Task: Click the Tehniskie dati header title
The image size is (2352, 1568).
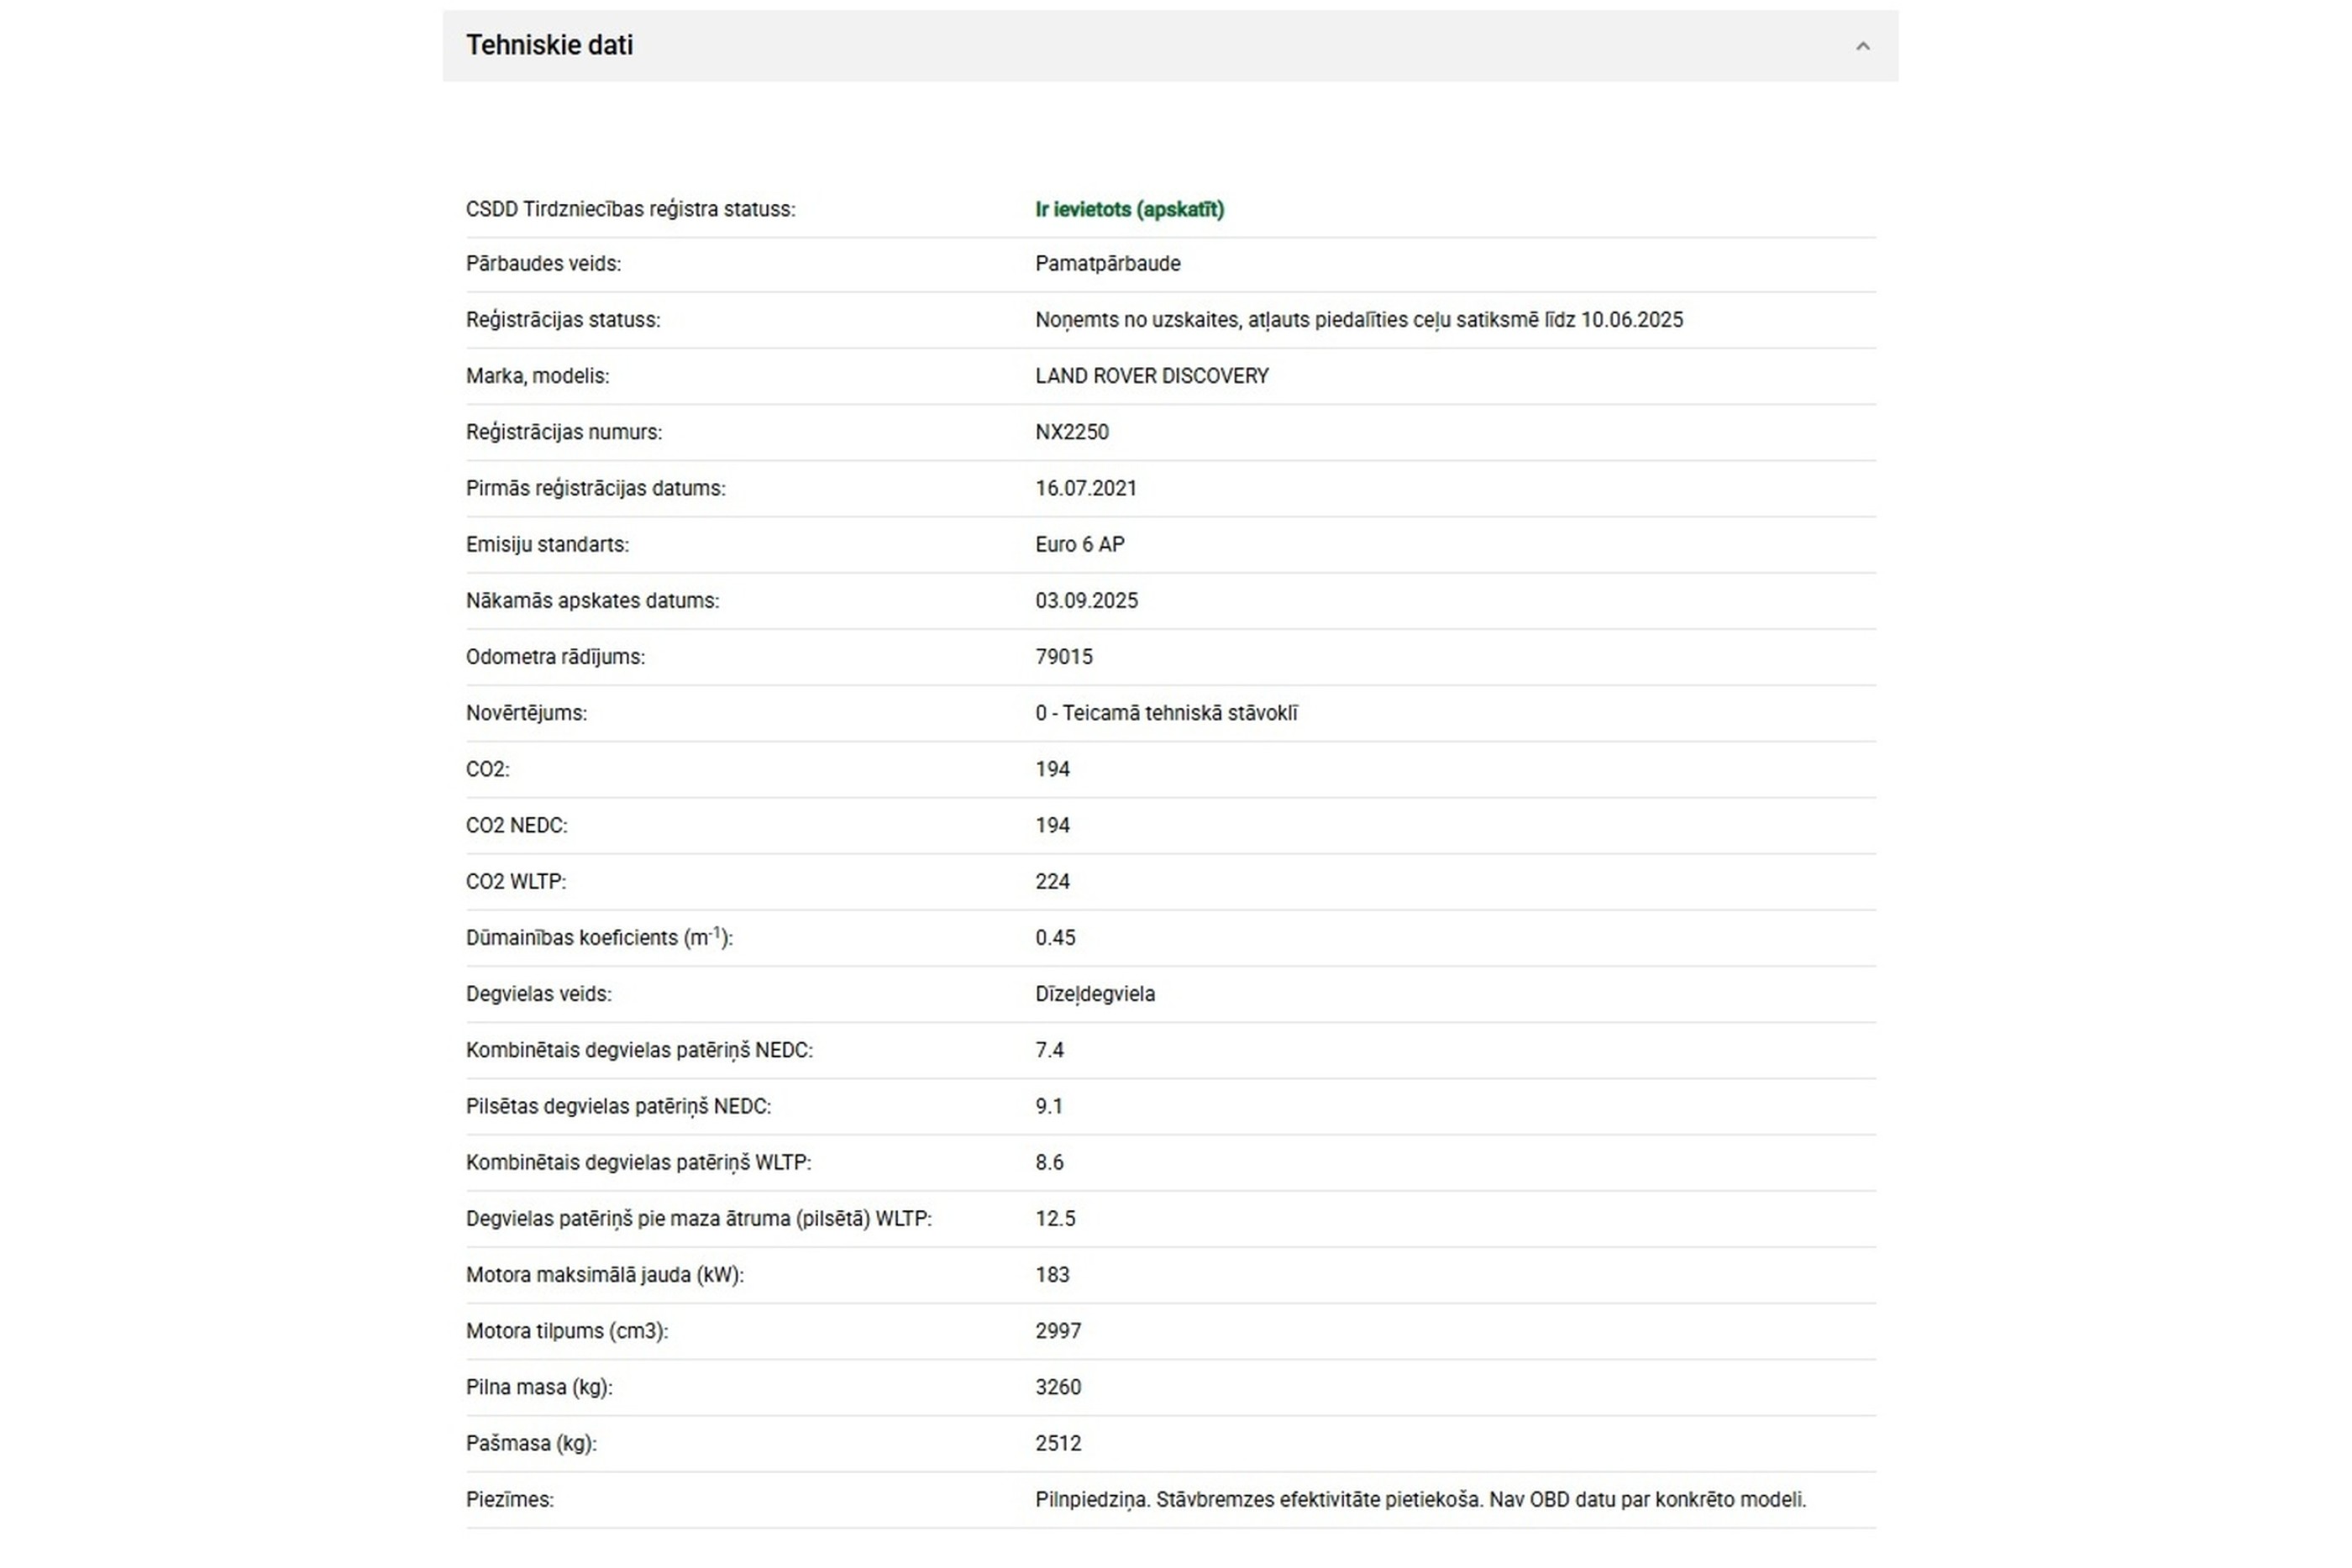Action: (549, 45)
